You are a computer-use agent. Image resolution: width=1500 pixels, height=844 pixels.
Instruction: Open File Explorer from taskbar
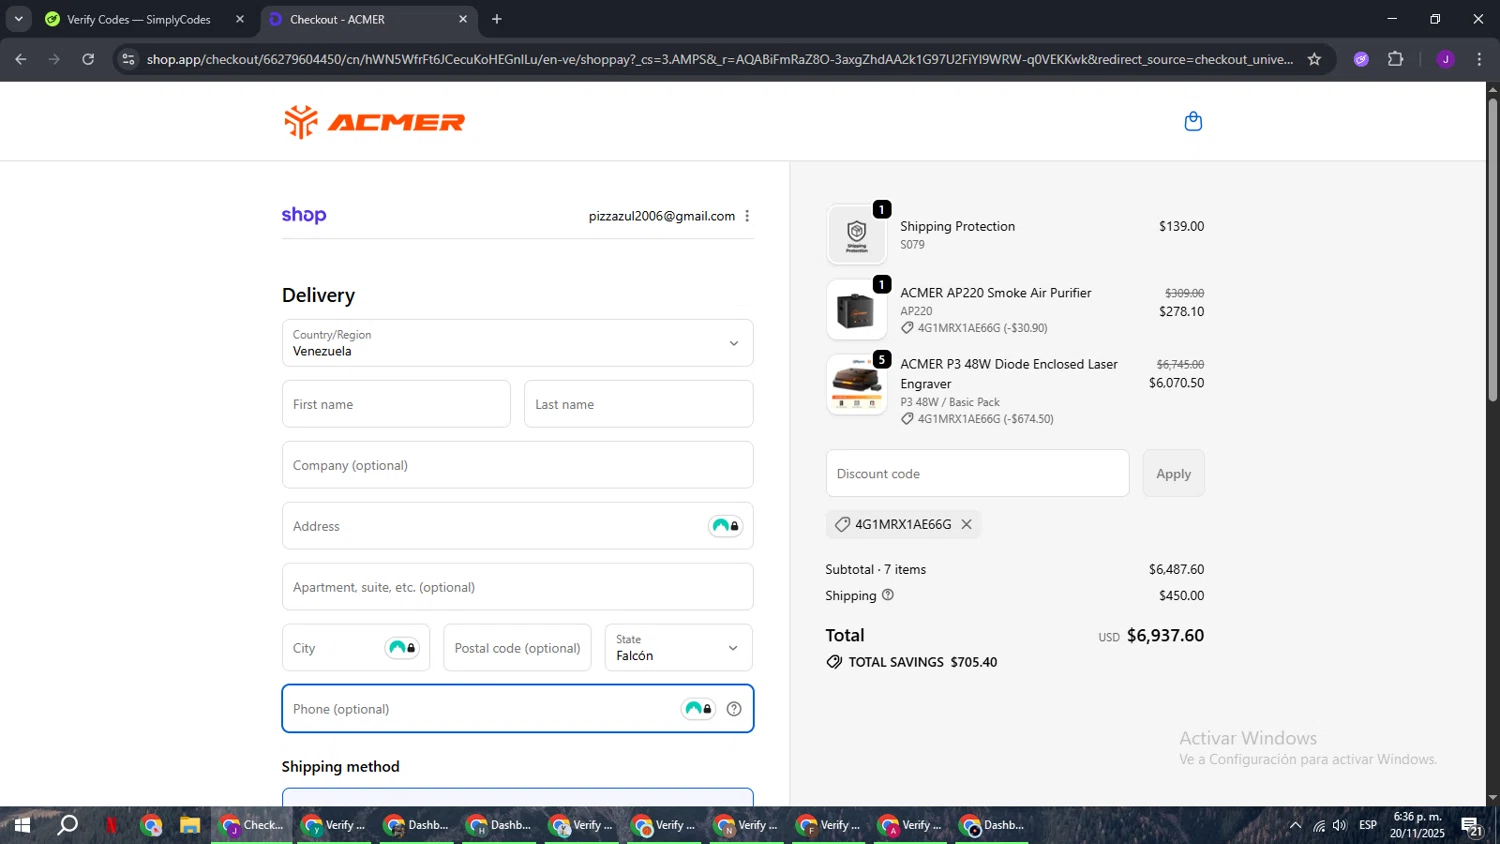tap(190, 825)
